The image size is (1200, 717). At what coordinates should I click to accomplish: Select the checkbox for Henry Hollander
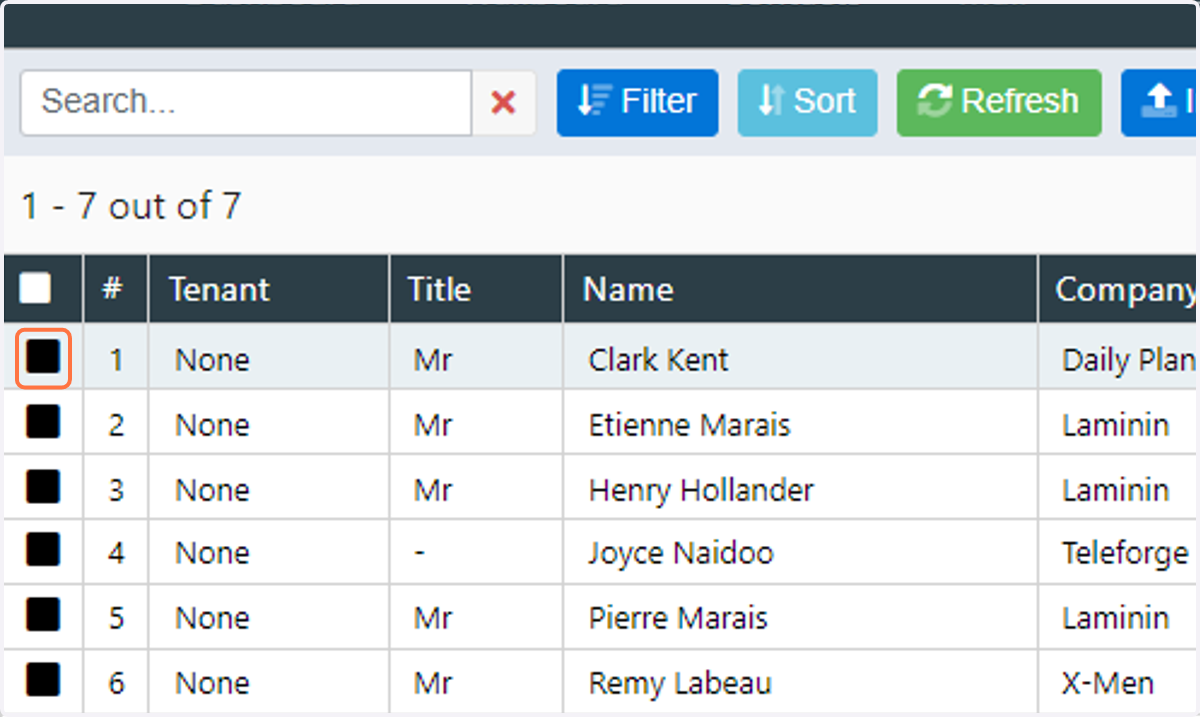[x=43, y=487]
